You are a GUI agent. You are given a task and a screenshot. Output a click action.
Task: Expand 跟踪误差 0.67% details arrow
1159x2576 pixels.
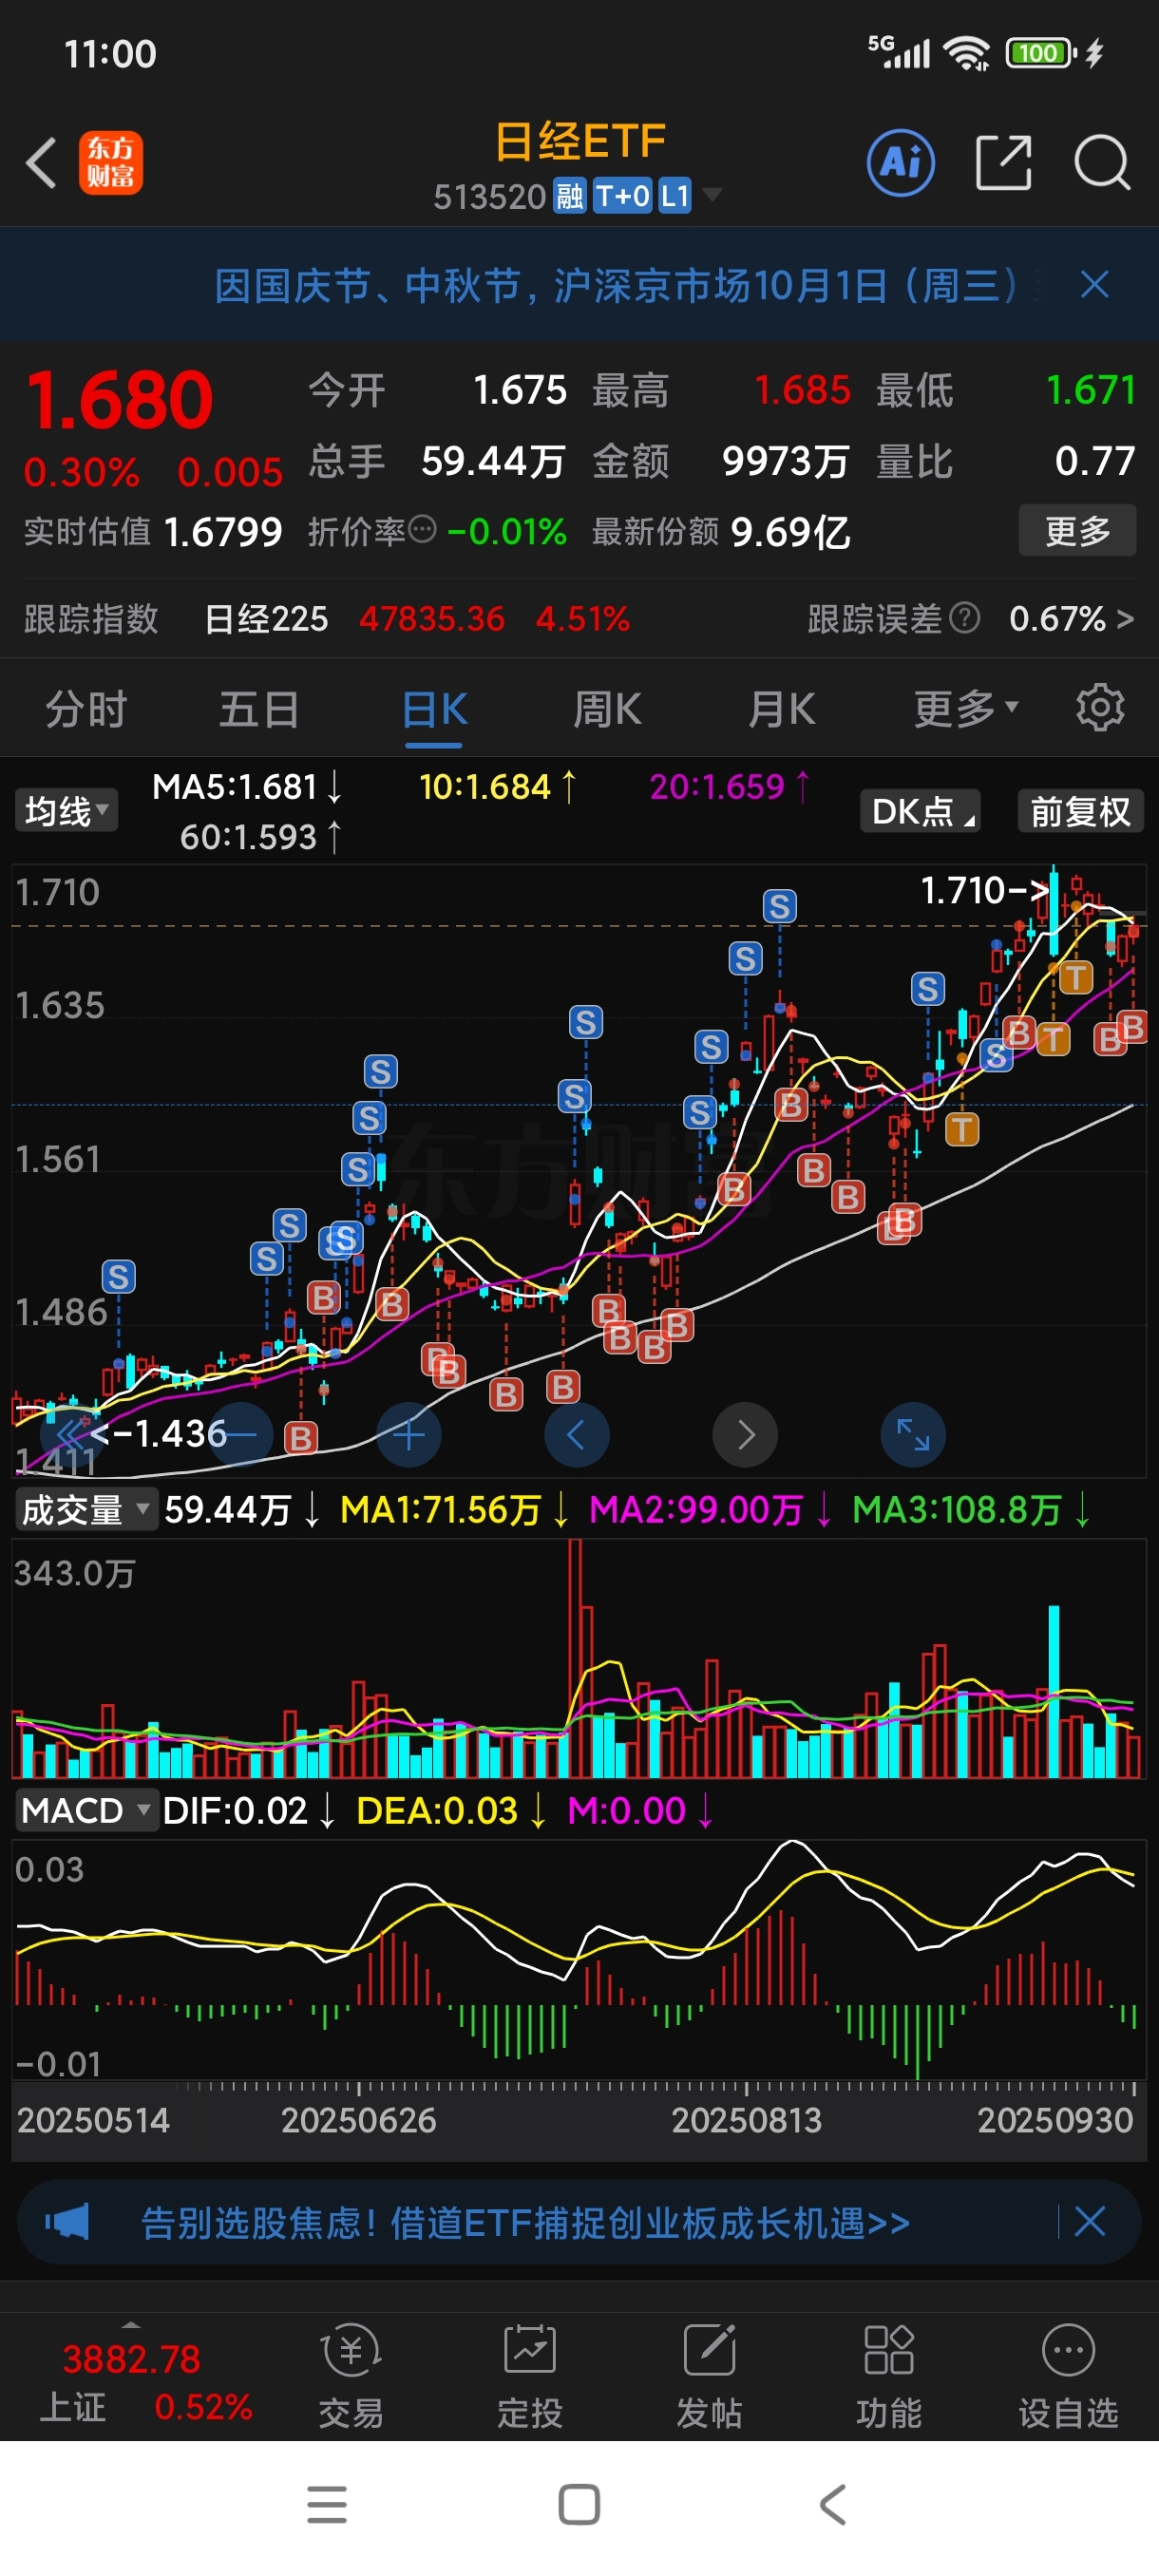coord(1125,618)
